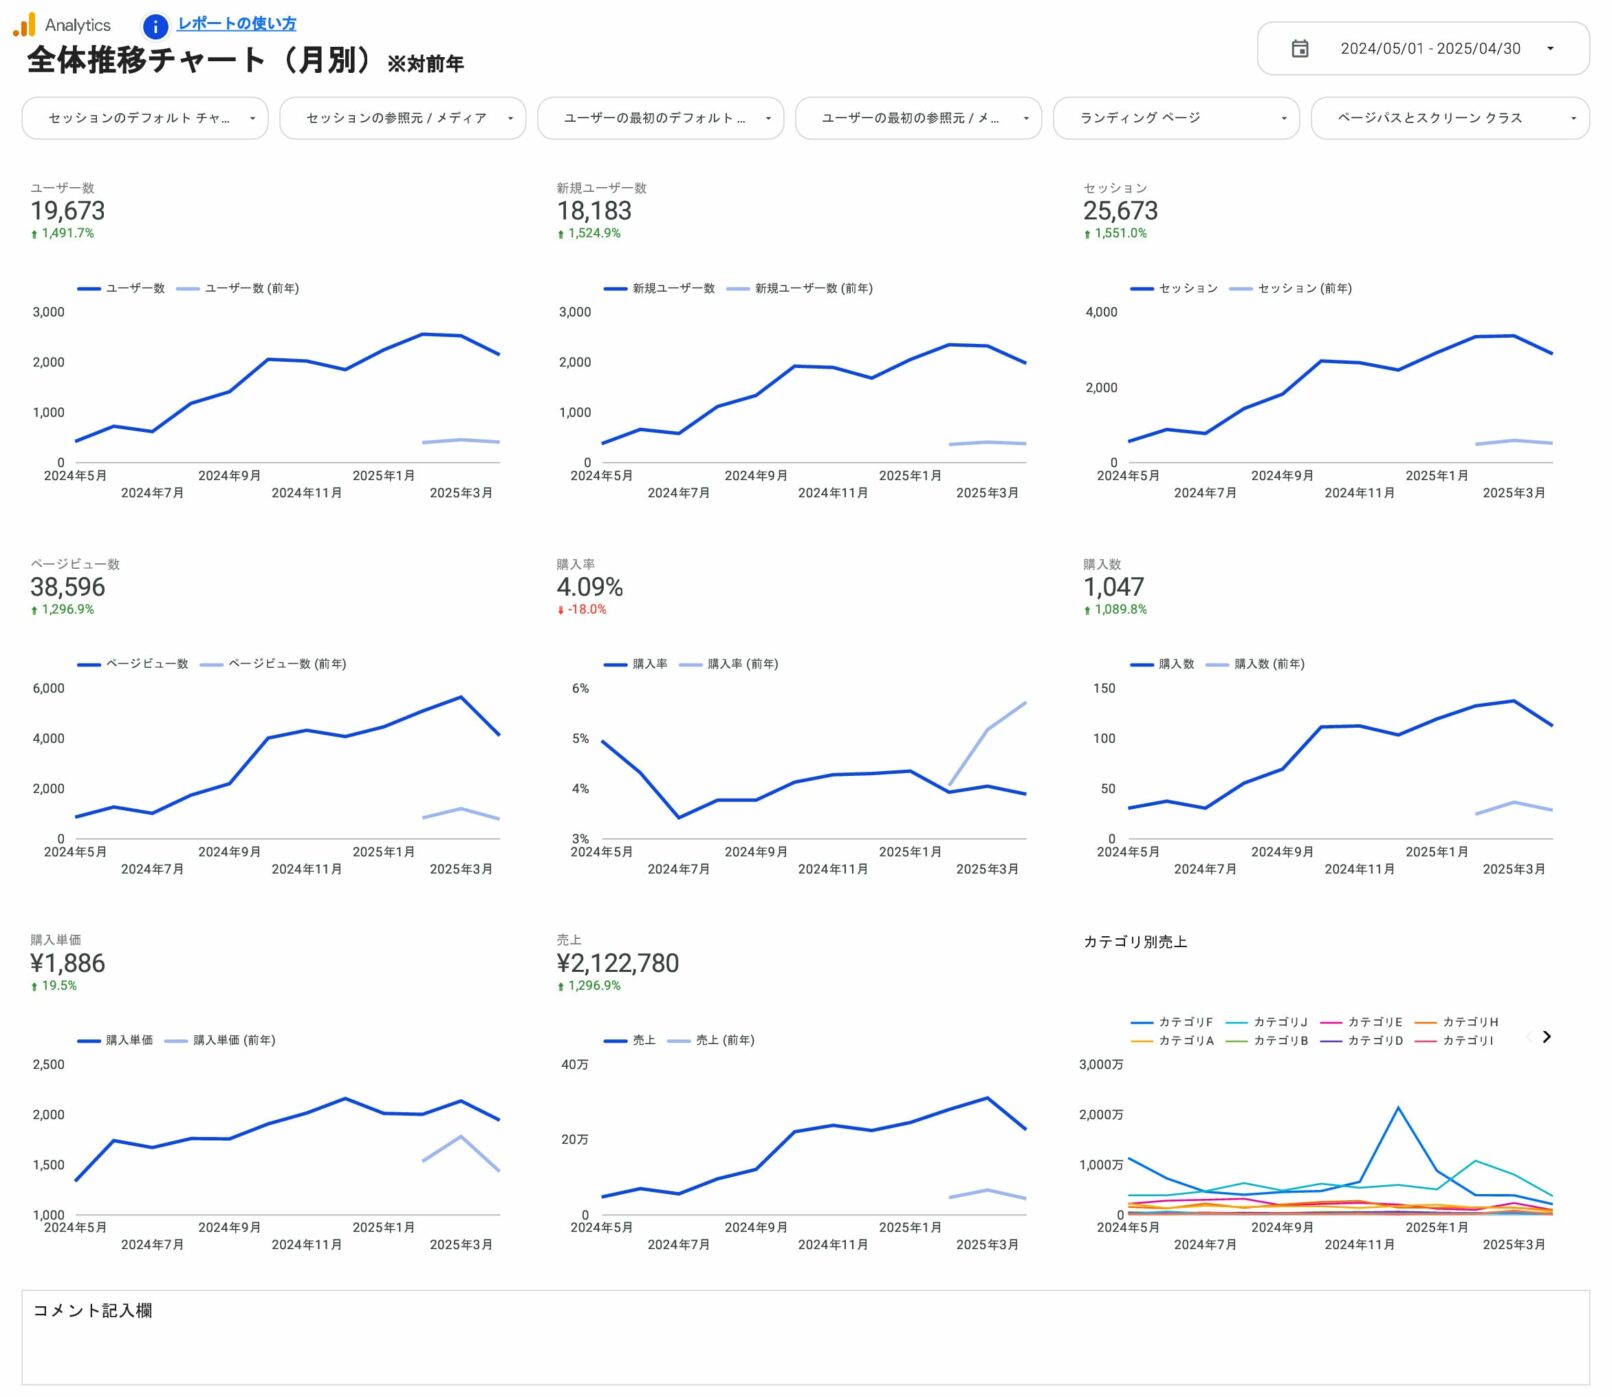This screenshot has height=1397, width=1612.
Task: Click the Google Analytics logo icon
Action: tap(24, 25)
